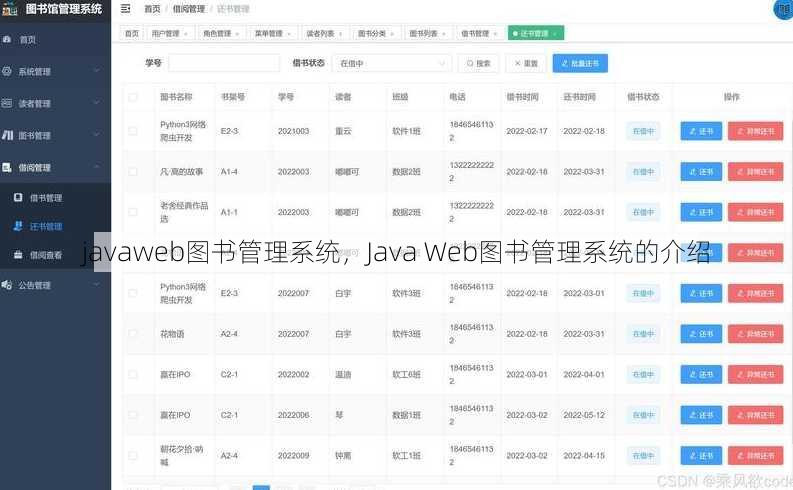Close the 菜单管理 tab with its x
The width and height of the screenshot is (793, 490).
289,33
